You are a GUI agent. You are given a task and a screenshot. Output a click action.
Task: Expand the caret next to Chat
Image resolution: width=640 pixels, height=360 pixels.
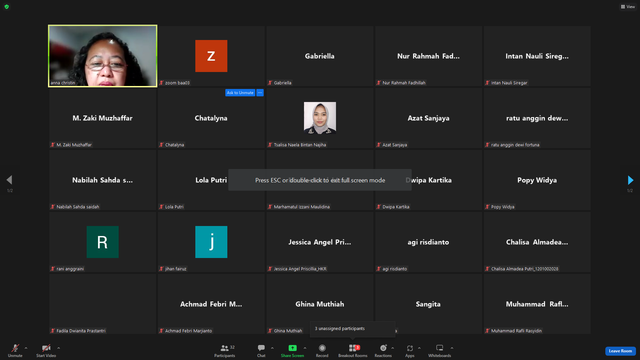tap(272, 348)
